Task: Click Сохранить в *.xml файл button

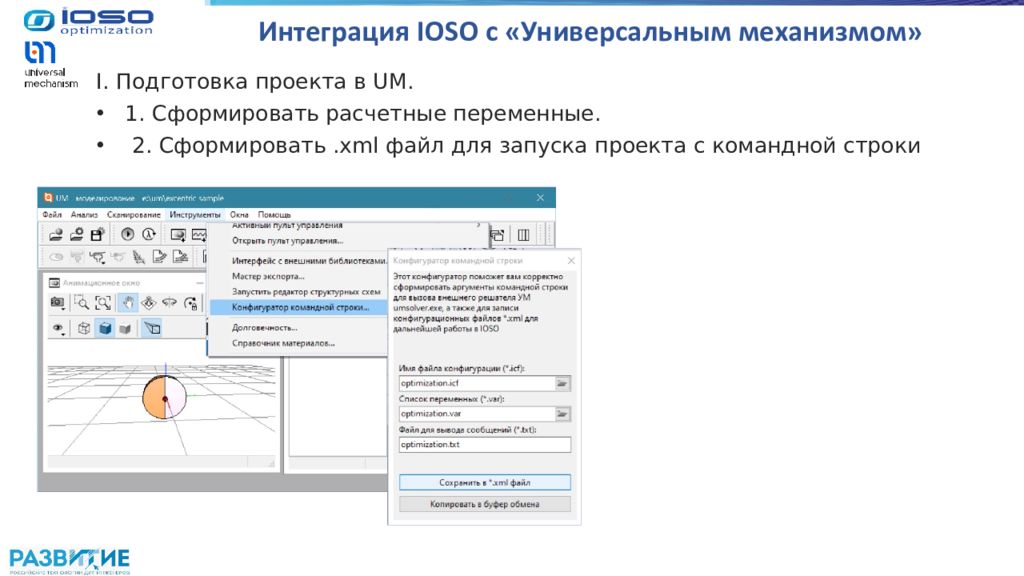Action: point(485,483)
